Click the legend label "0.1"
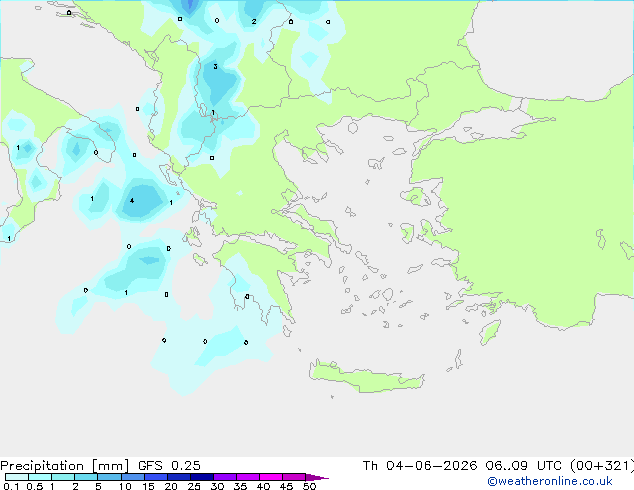The width and height of the screenshot is (634, 490). [11, 486]
